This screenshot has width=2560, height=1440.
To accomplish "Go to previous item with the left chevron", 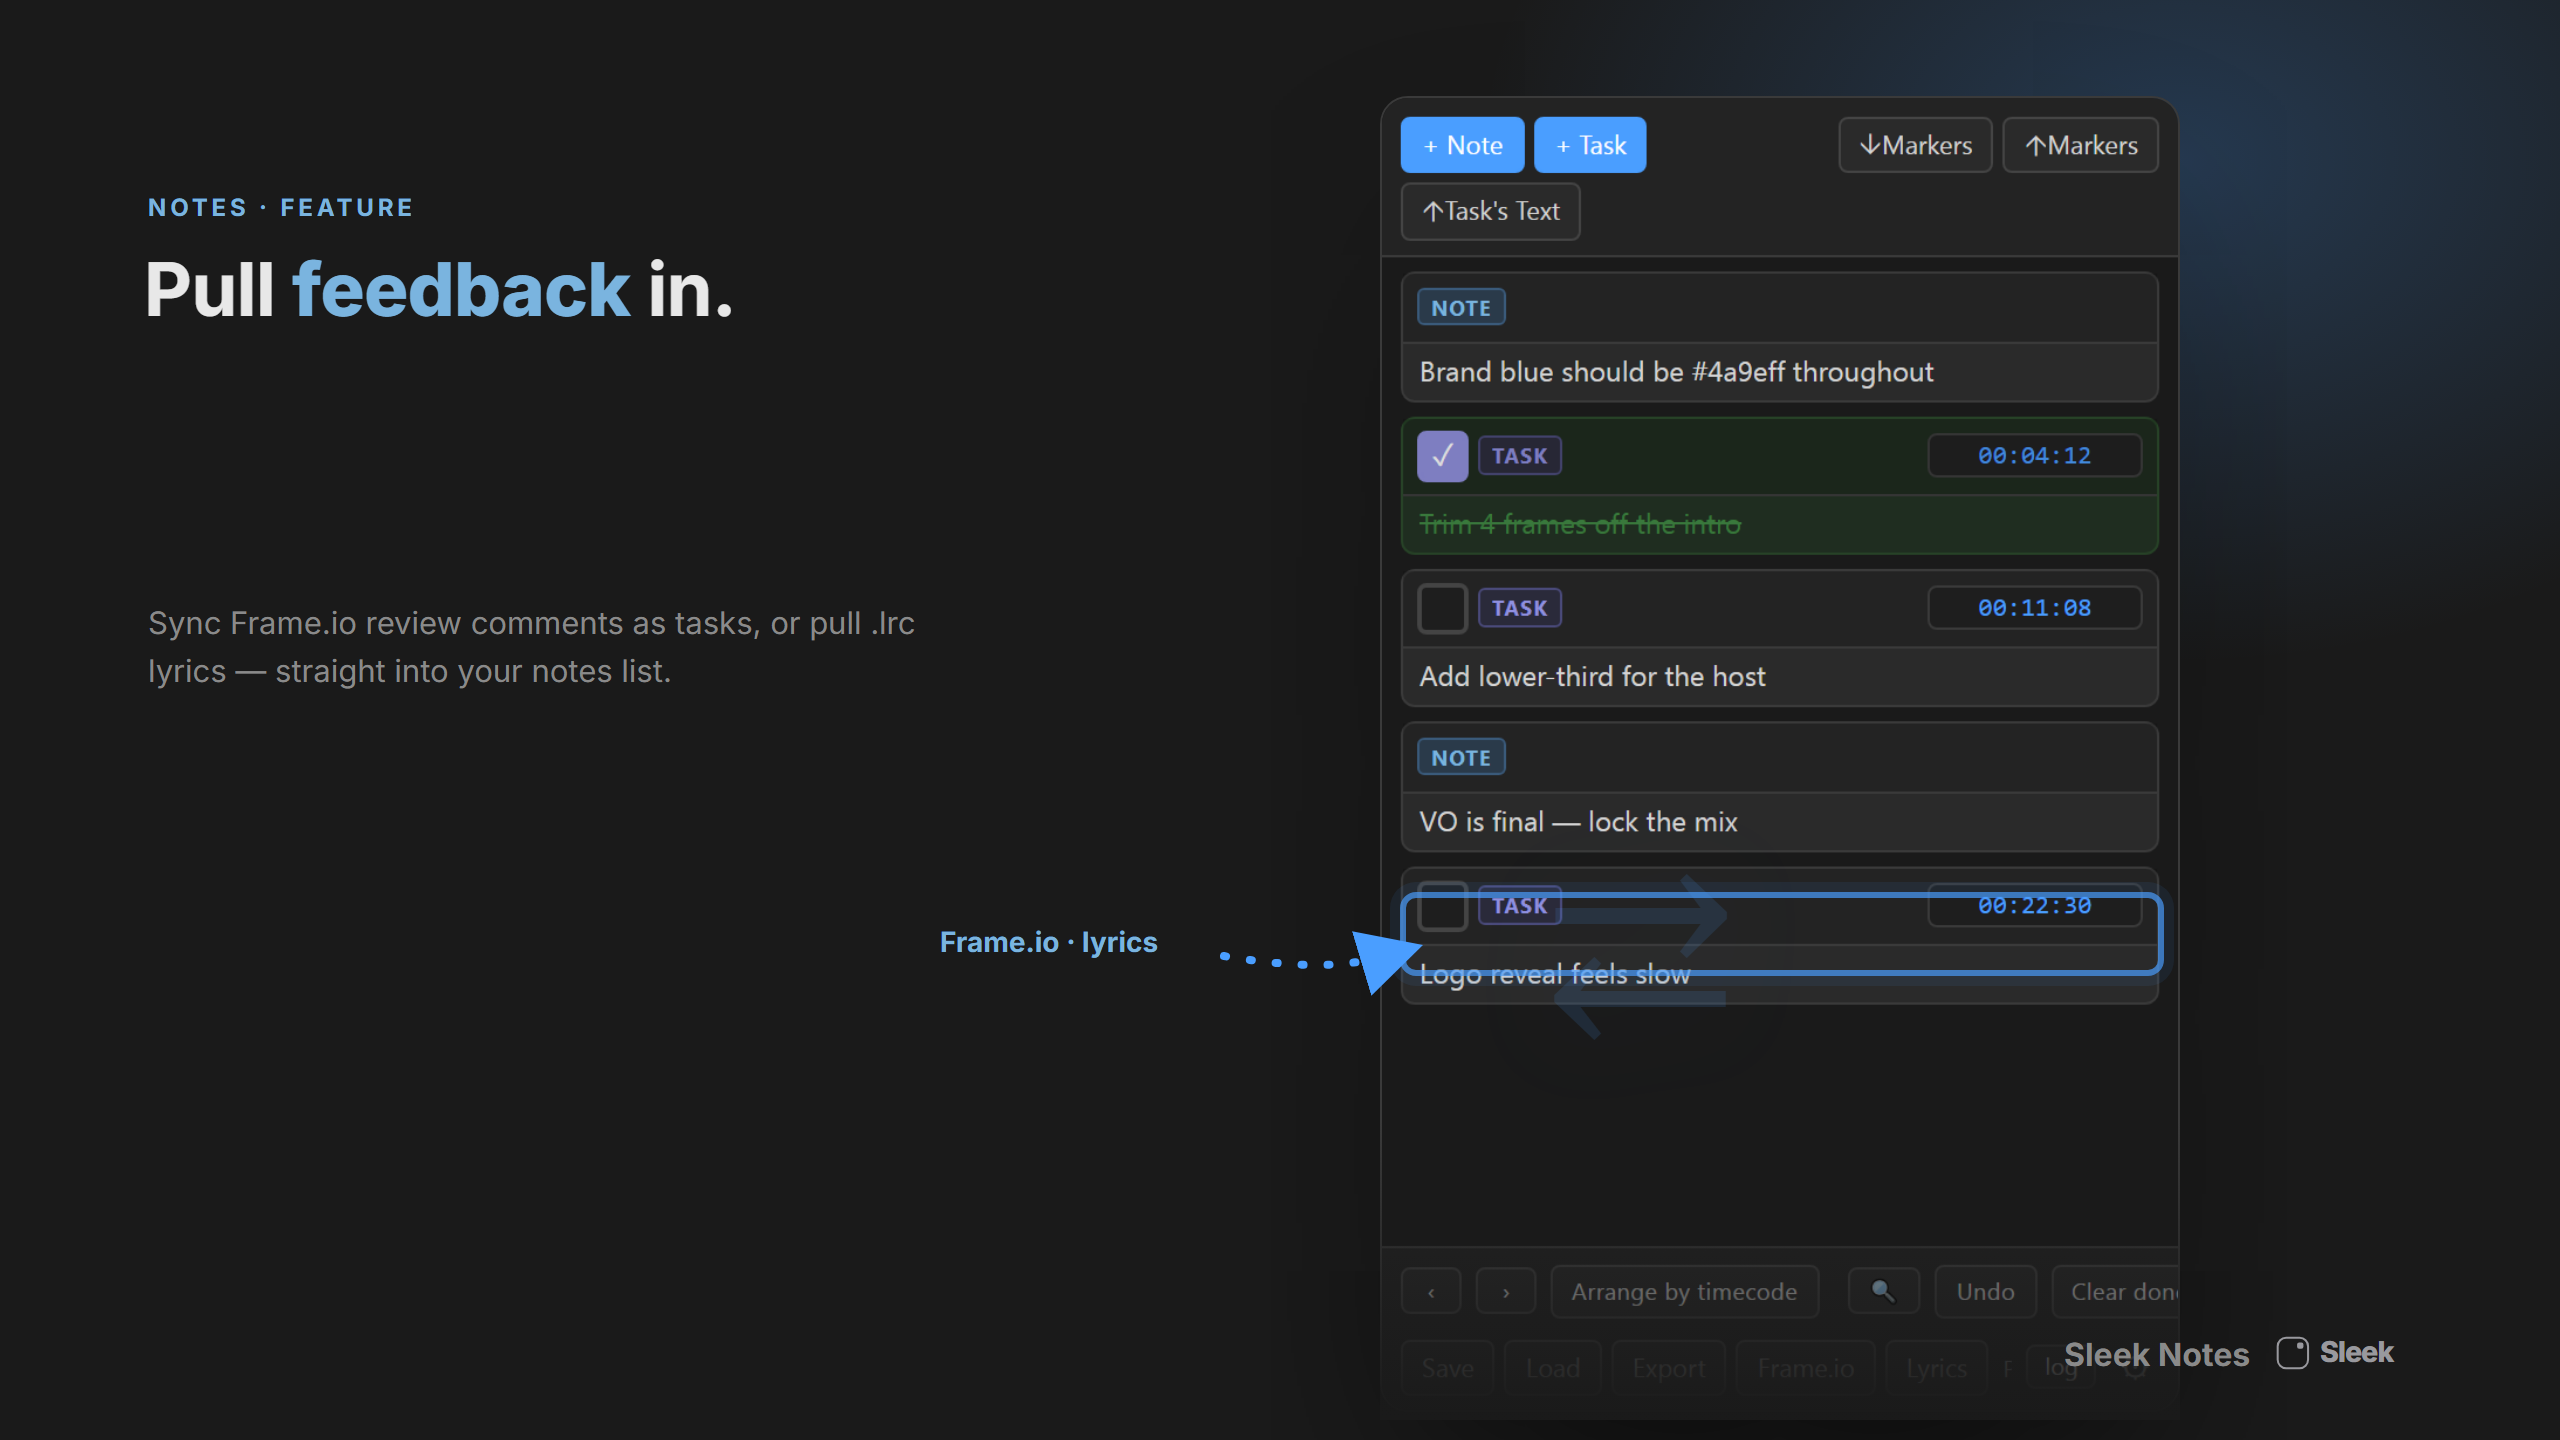I will click(x=1431, y=1292).
